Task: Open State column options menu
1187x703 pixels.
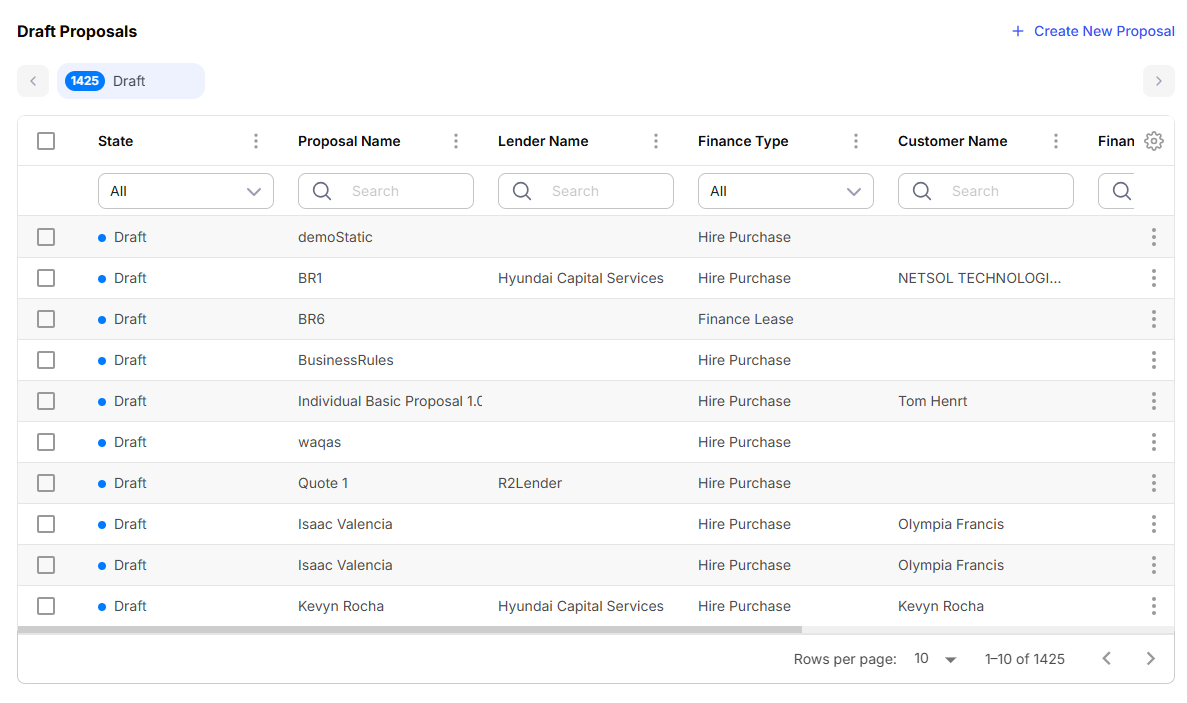Action: point(256,141)
